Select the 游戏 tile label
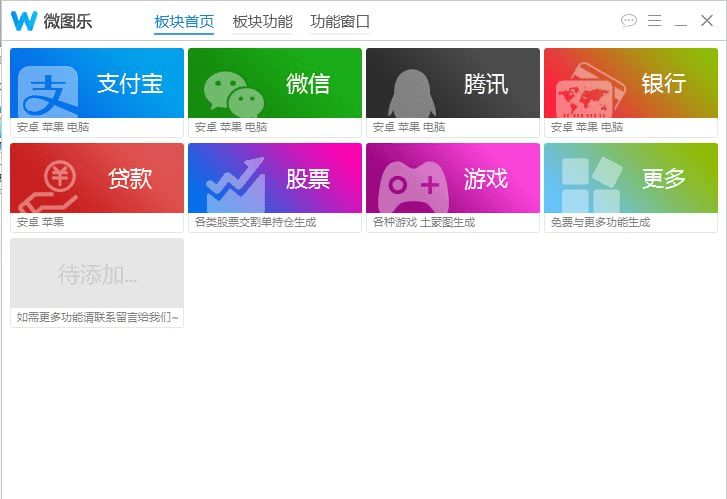 pyautogui.click(x=486, y=179)
